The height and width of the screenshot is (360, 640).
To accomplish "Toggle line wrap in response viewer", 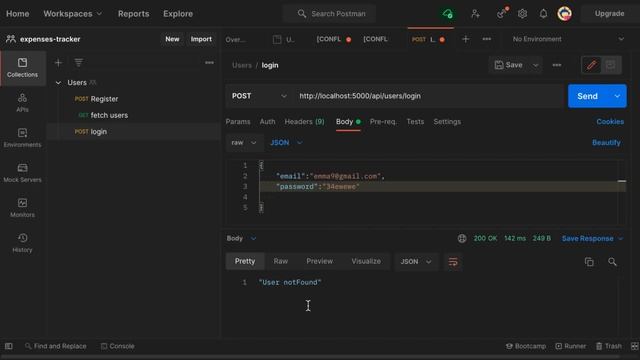I will (x=453, y=262).
